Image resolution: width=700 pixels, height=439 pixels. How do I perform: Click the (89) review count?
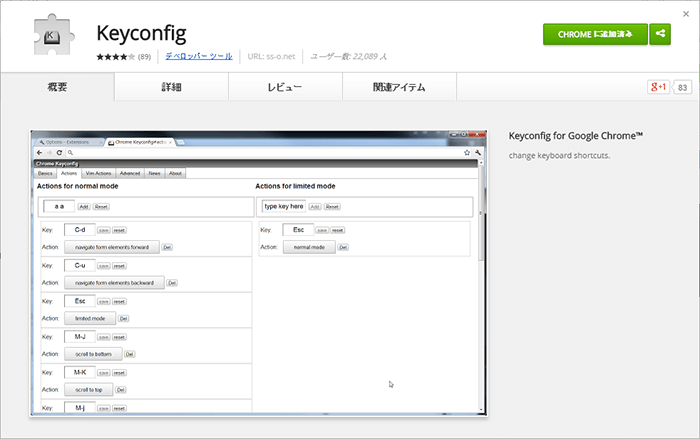click(144, 57)
